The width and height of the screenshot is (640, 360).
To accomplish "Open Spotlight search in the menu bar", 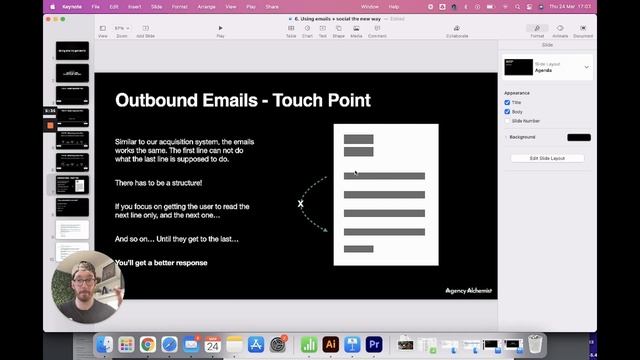I will pyautogui.click(x=517, y=7).
